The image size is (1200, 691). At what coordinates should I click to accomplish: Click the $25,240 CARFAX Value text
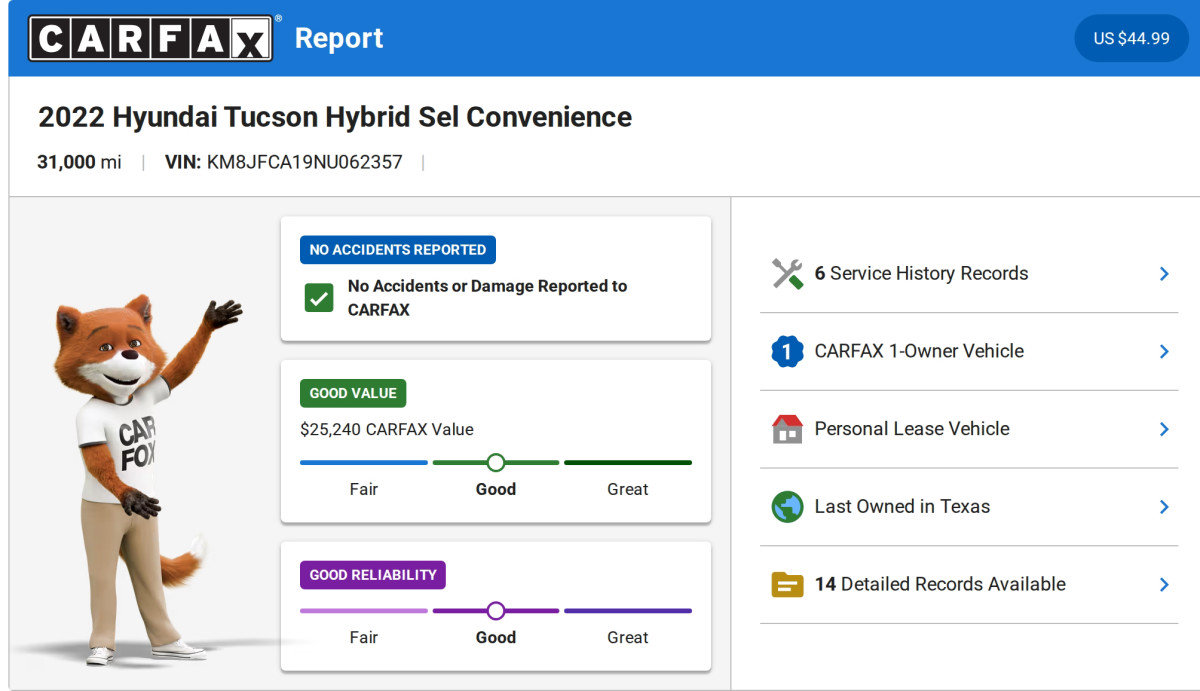387,430
